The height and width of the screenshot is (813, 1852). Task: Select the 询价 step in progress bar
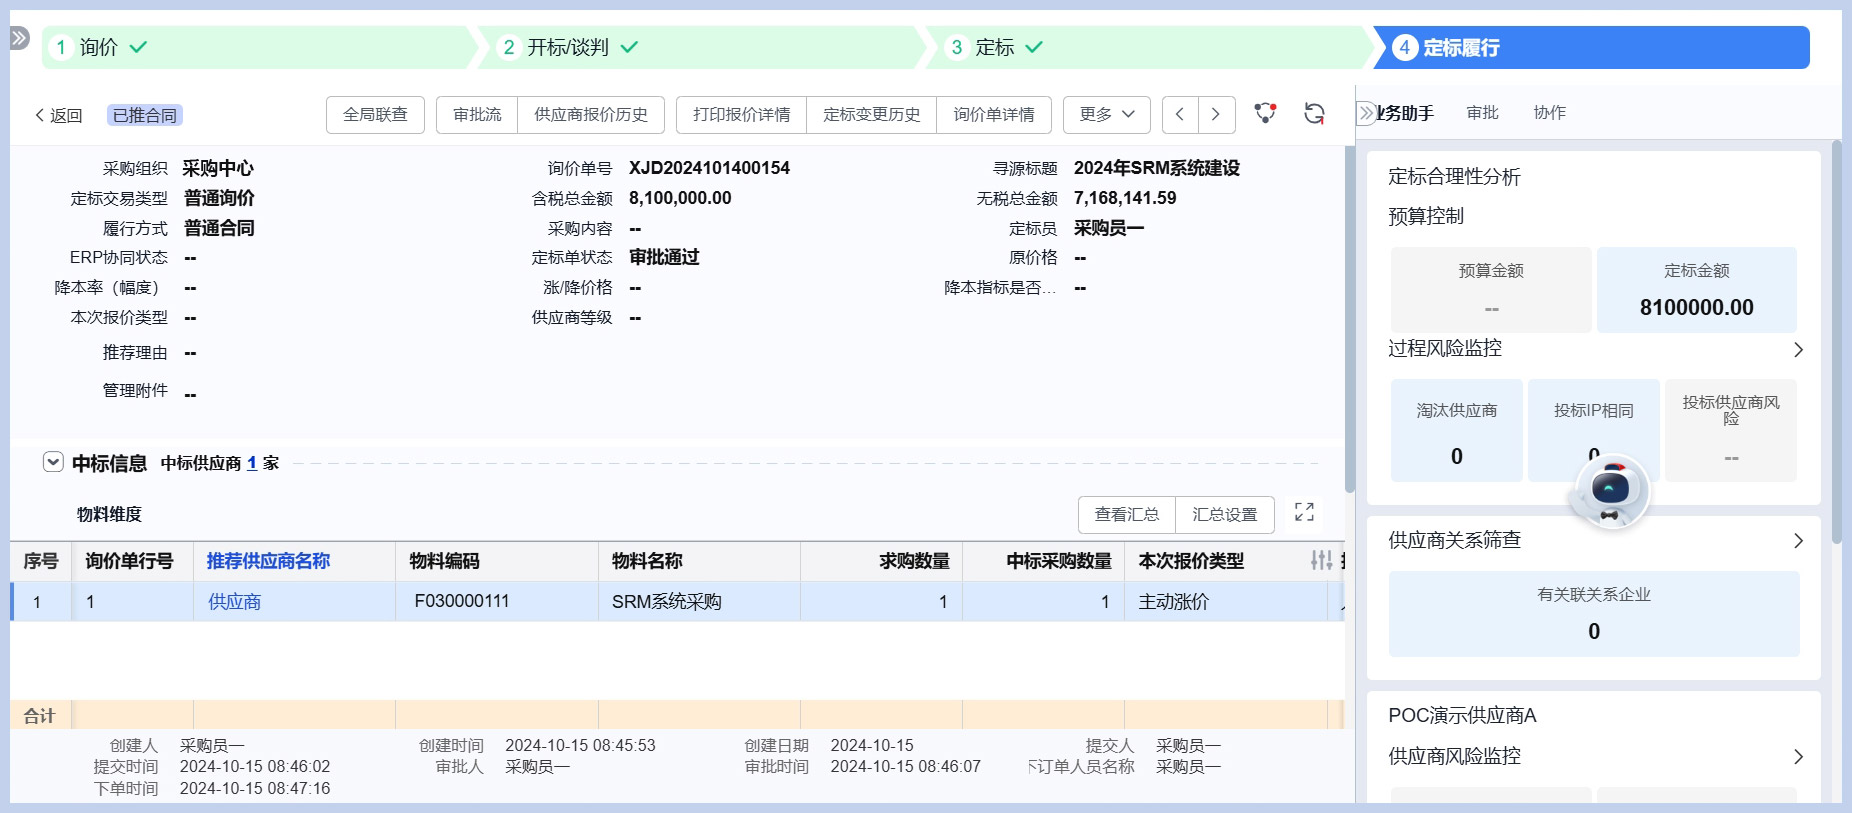click(x=100, y=47)
